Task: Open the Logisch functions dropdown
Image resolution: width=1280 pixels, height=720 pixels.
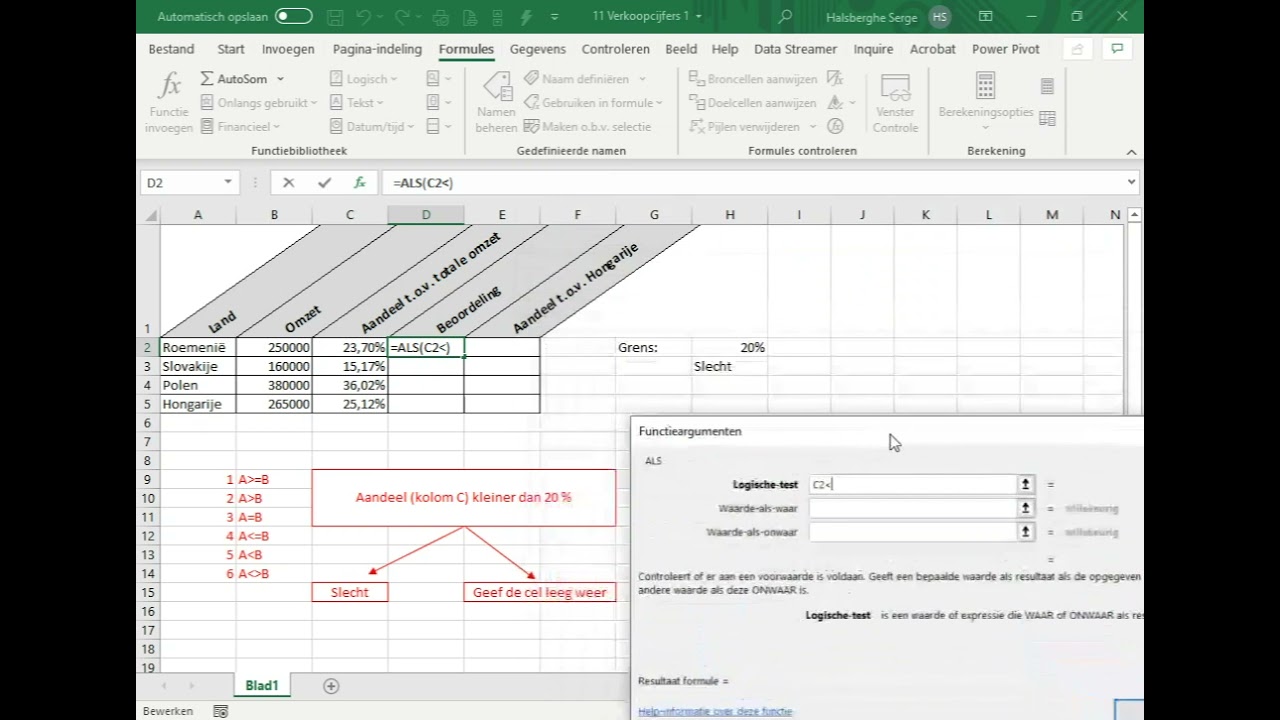Action: pyautogui.click(x=363, y=79)
